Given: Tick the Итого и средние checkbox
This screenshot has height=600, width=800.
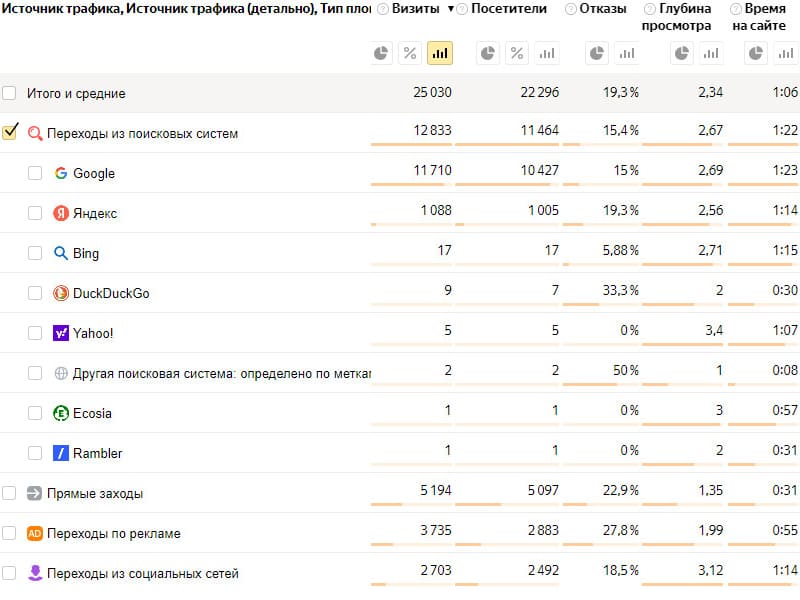Looking at the screenshot, I should click(x=9, y=93).
